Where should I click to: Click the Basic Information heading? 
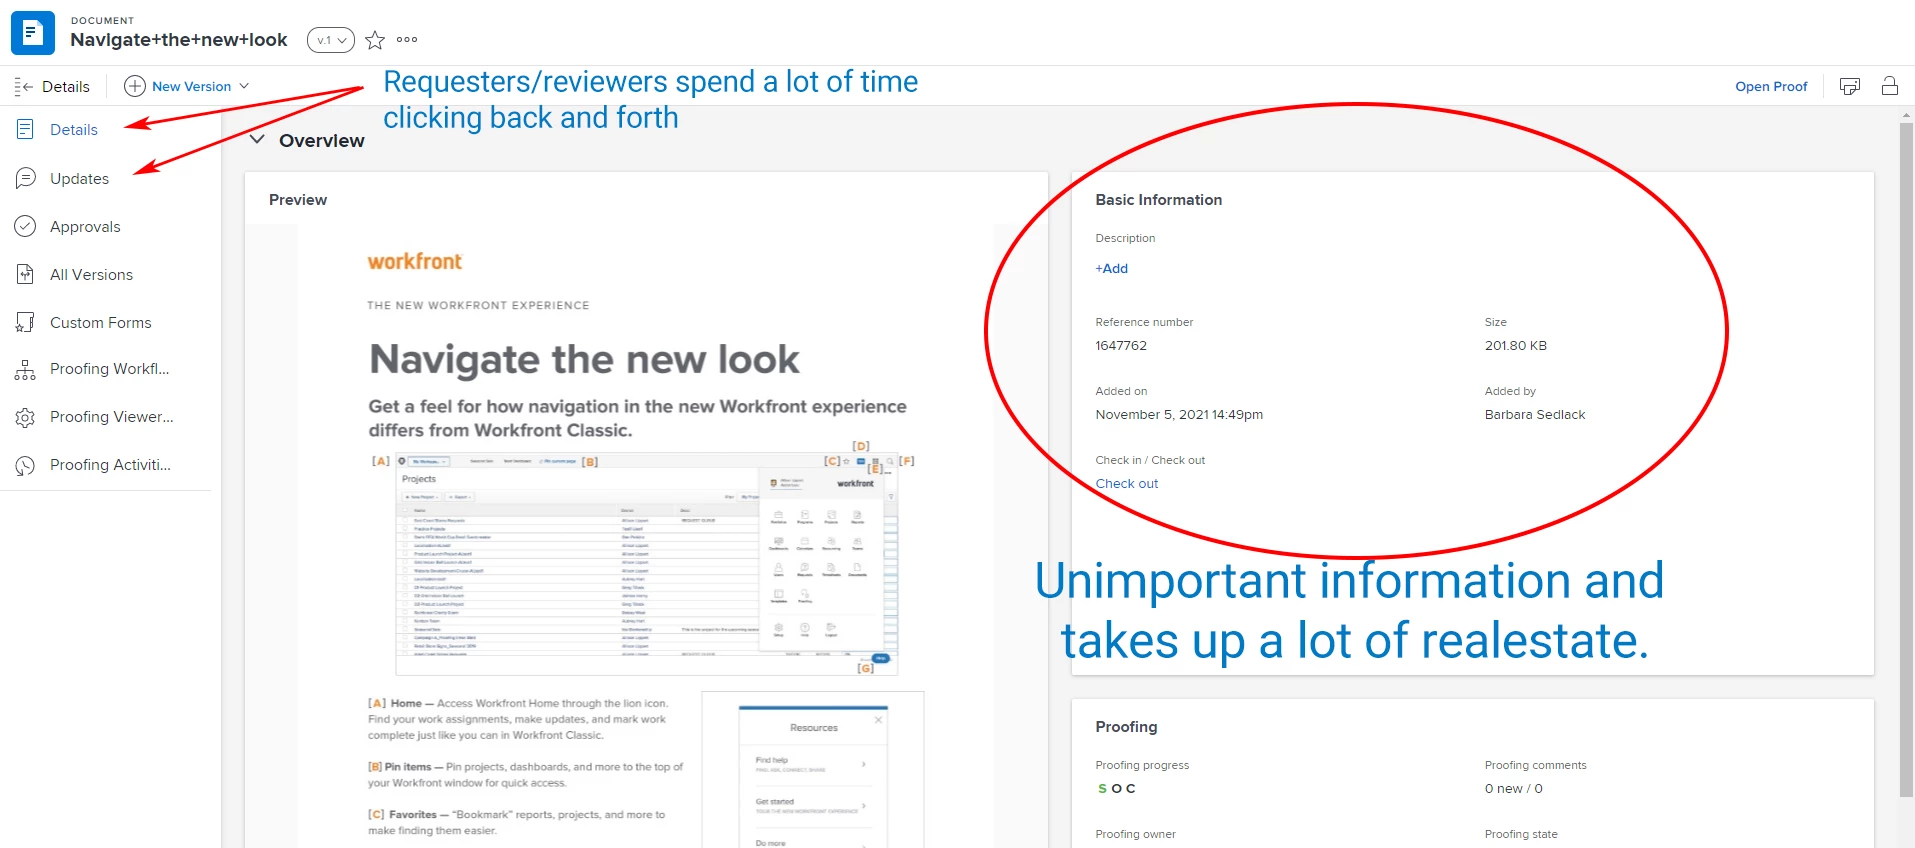point(1158,200)
